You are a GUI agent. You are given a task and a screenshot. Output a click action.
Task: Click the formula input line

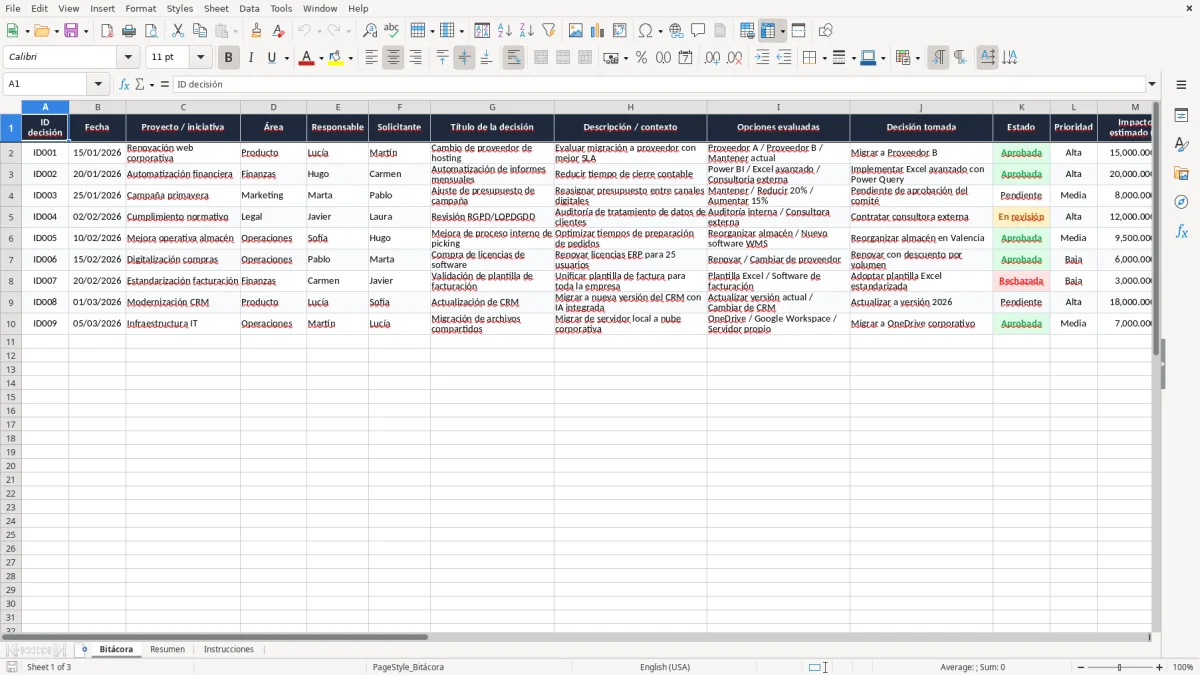[659, 84]
